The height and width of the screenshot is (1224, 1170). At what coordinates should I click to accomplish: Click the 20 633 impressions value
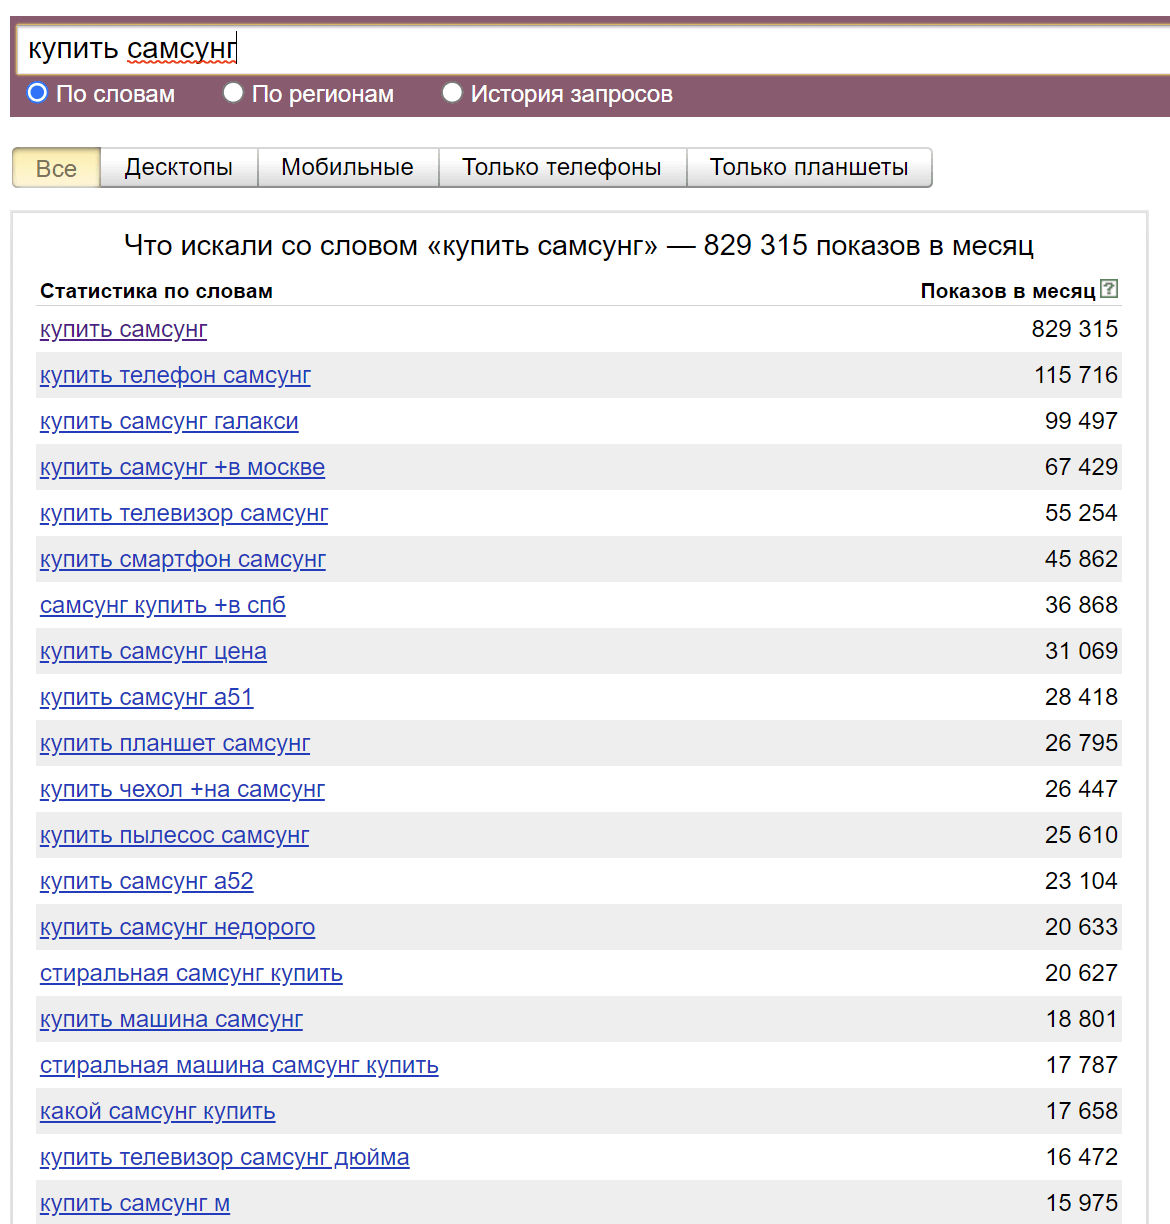1081,927
